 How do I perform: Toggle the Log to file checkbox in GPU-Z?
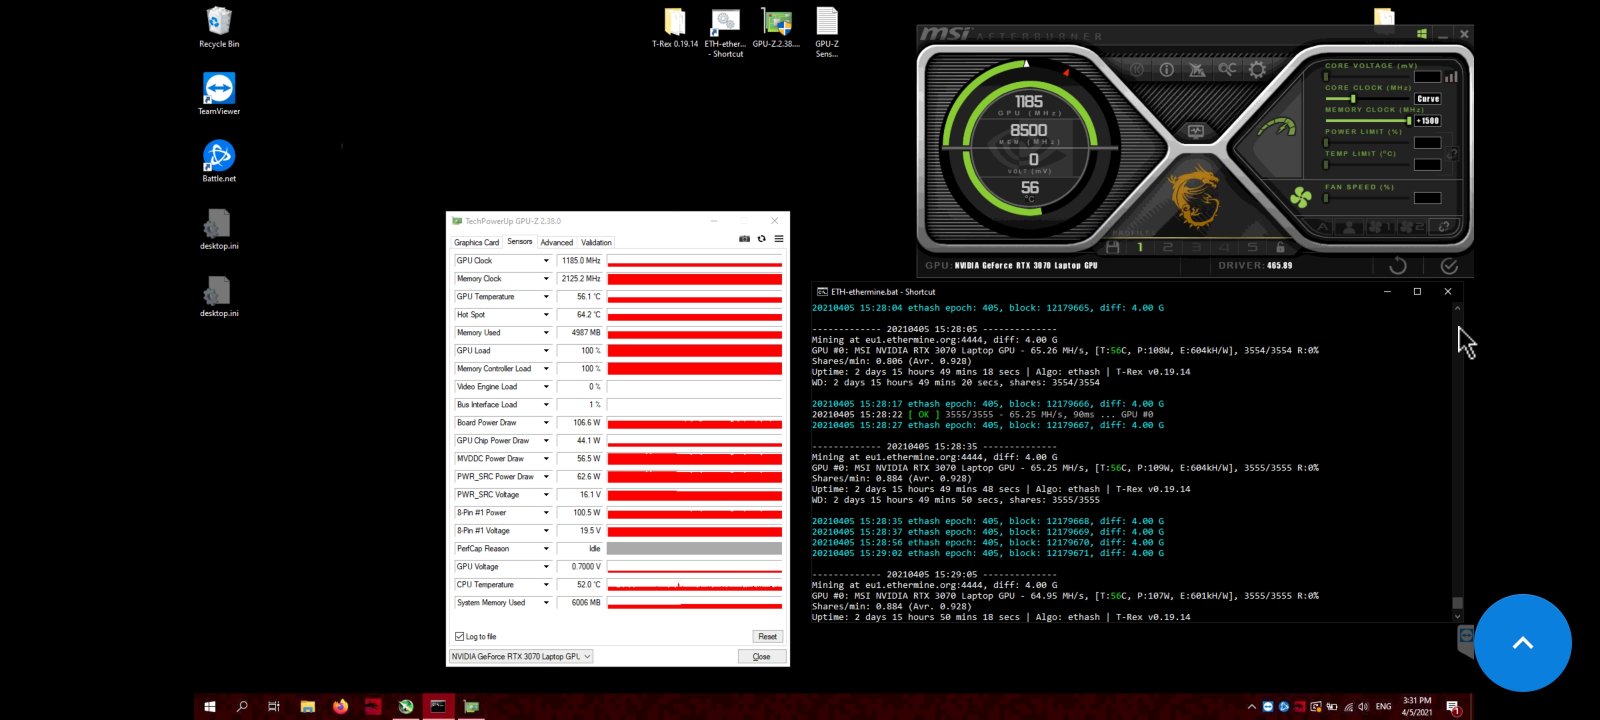(x=460, y=636)
